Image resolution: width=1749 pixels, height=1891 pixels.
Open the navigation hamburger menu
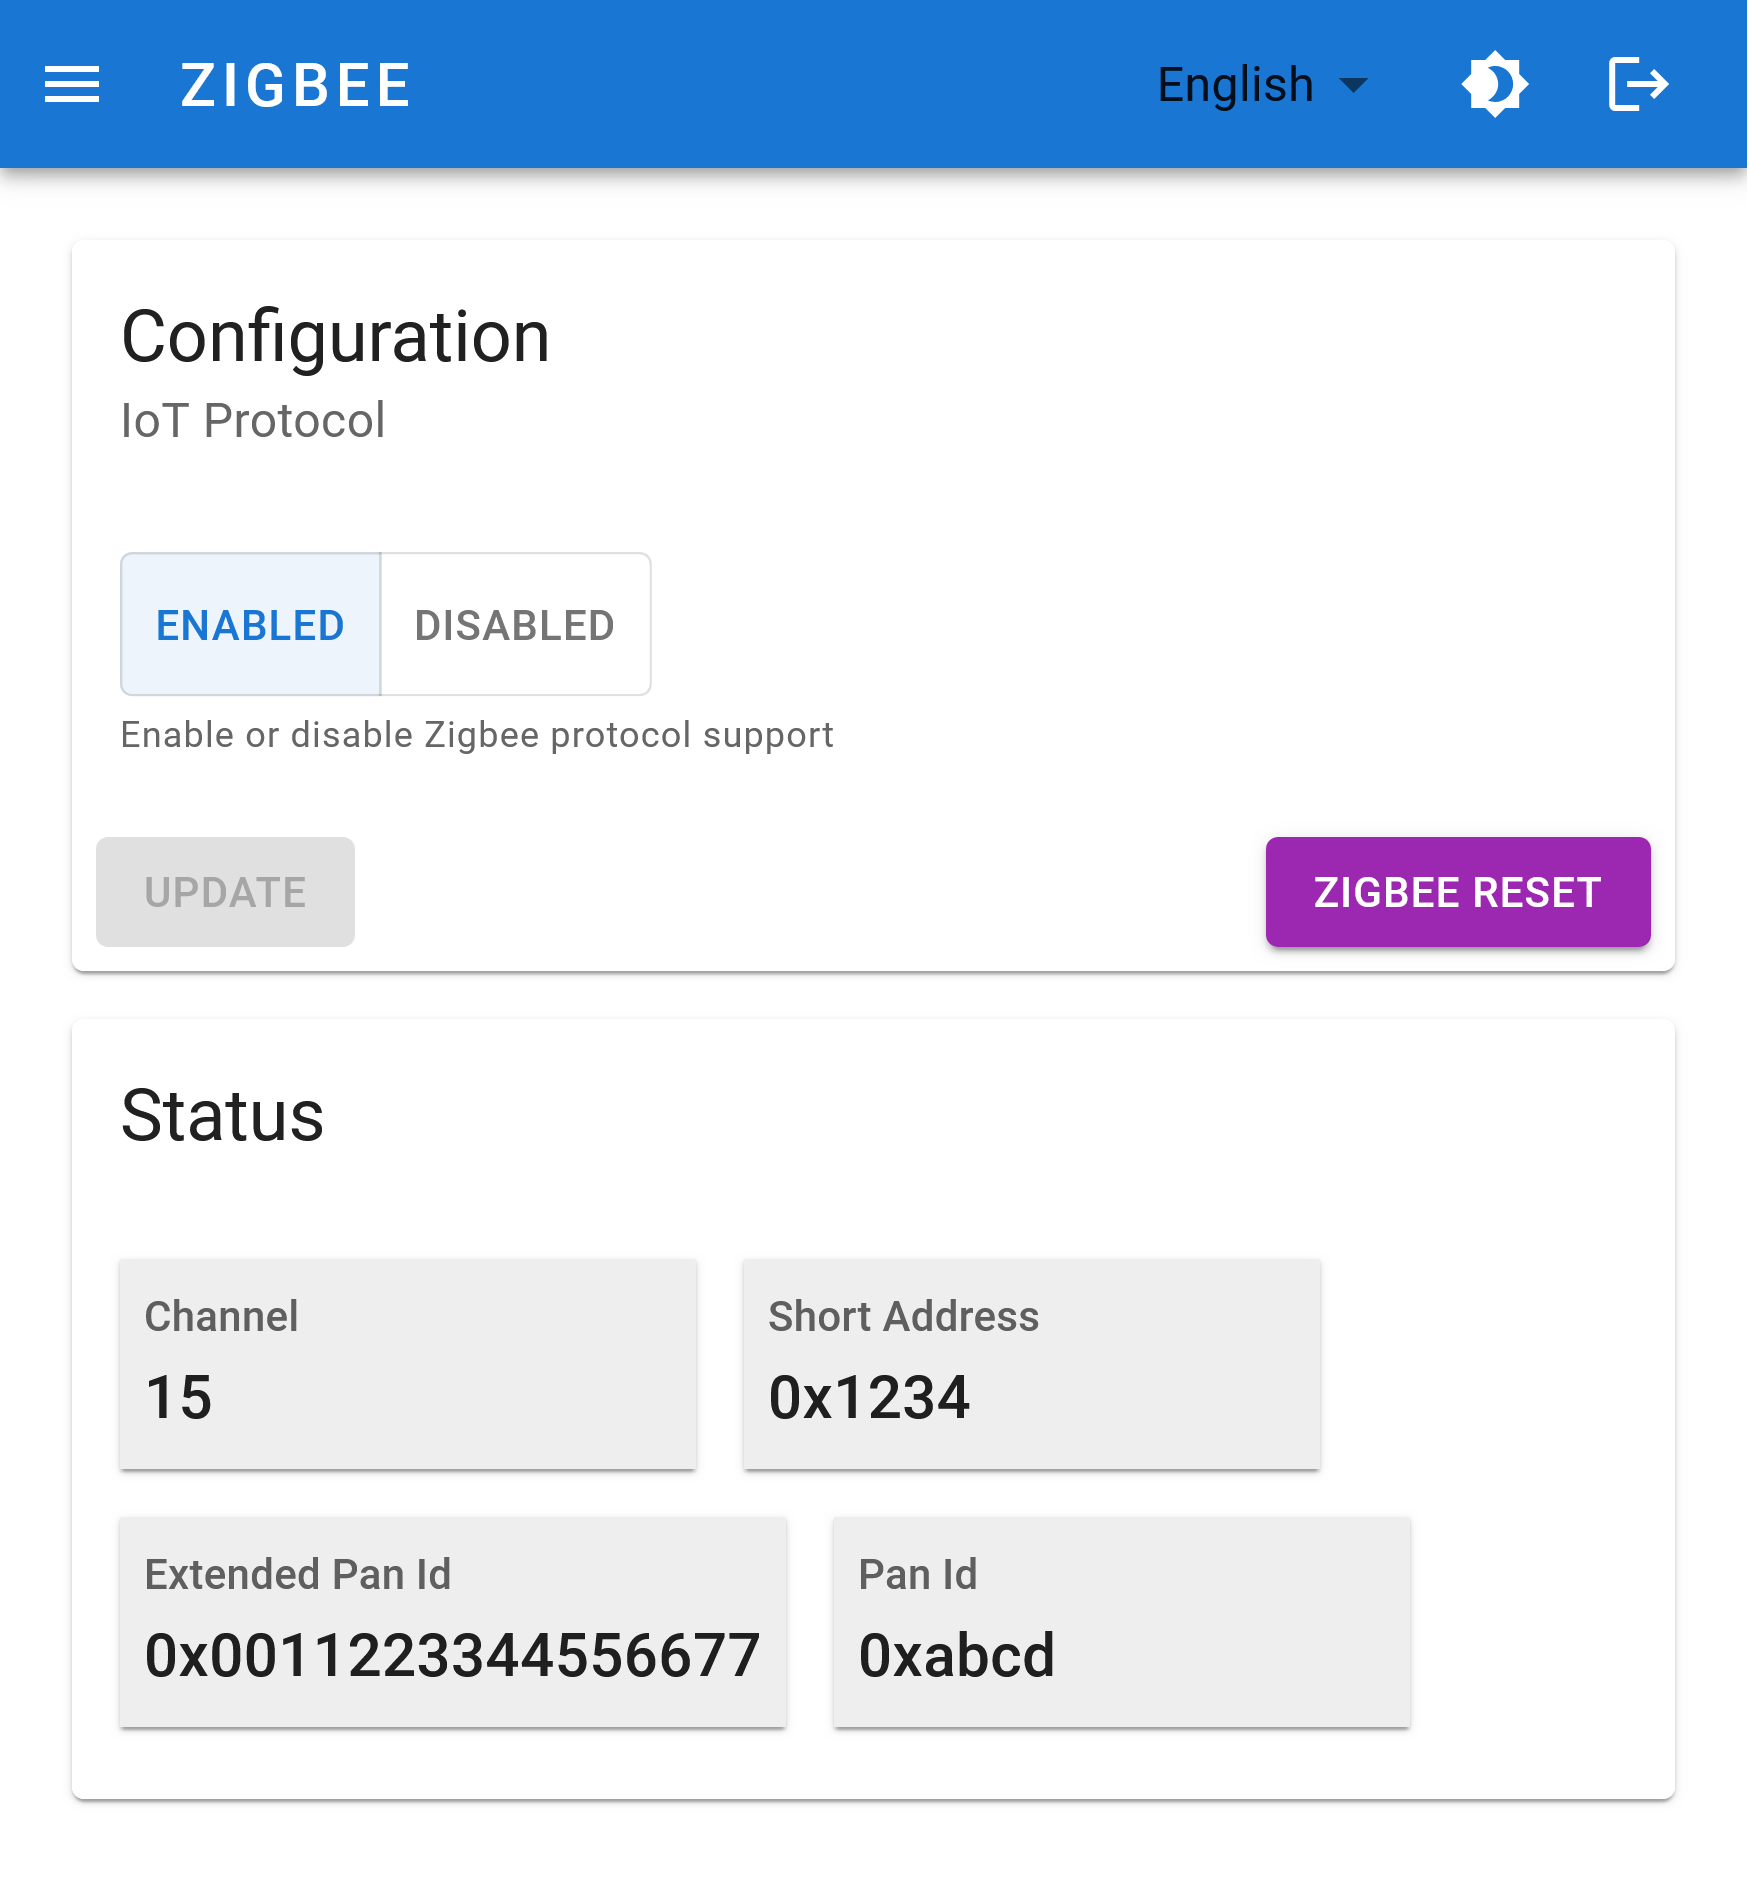(x=72, y=85)
